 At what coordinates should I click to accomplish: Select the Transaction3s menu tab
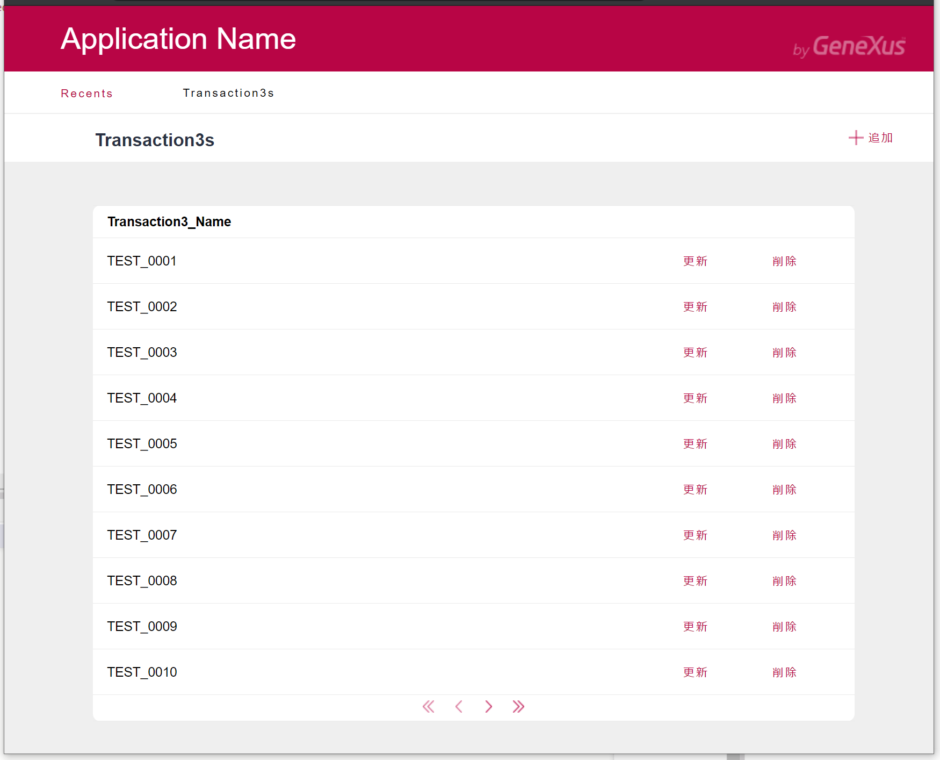point(228,93)
